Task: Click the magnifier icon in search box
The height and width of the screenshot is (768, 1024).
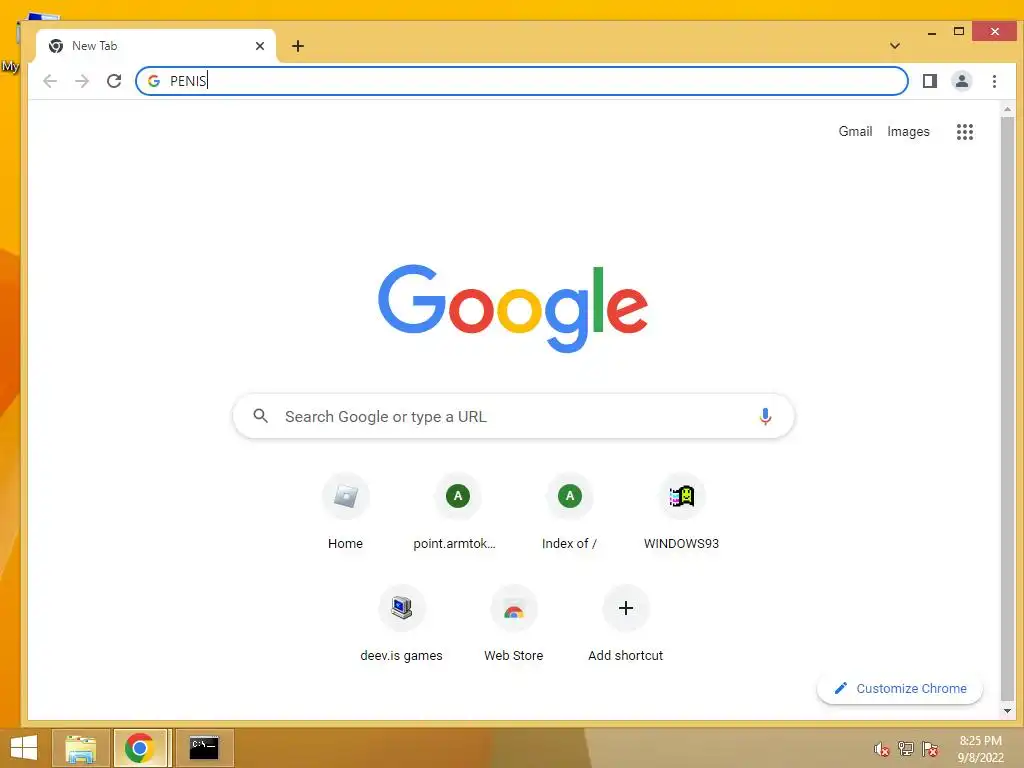Action: (x=261, y=416)
